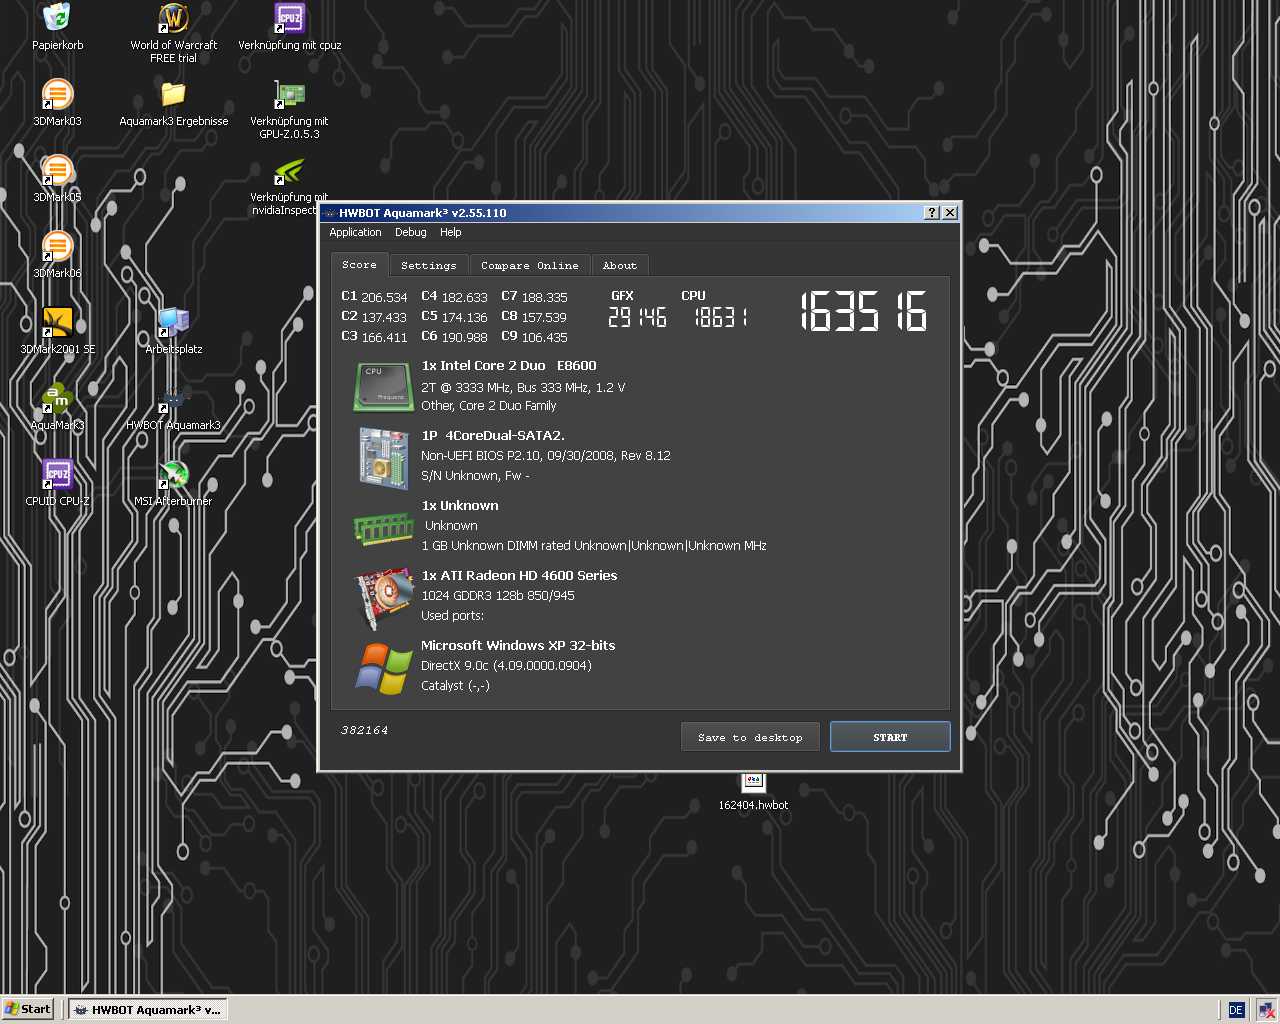Click the C5 value 174.136
This screenshot has height=1024, width=1280.
coord(464,318)
